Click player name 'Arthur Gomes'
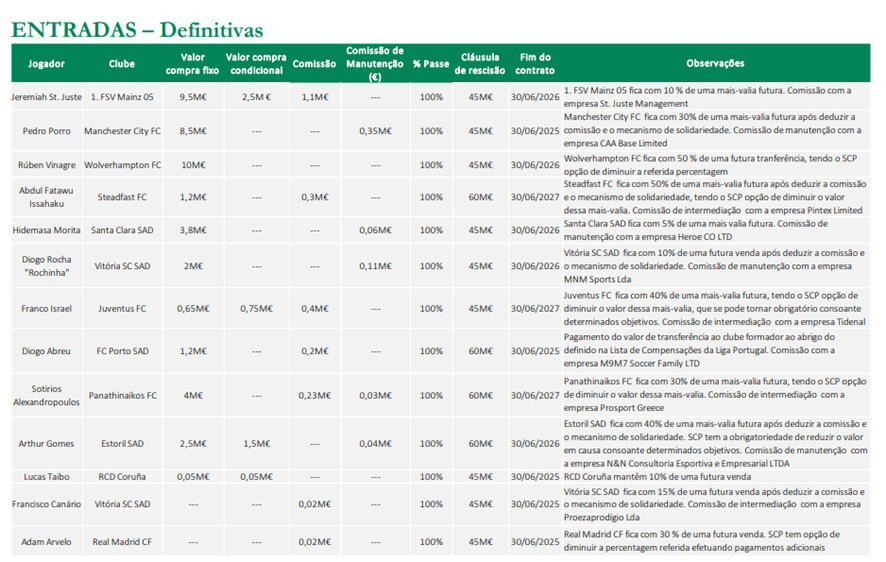The width and height of the screenshot is (886, 562). click(46, 444)
